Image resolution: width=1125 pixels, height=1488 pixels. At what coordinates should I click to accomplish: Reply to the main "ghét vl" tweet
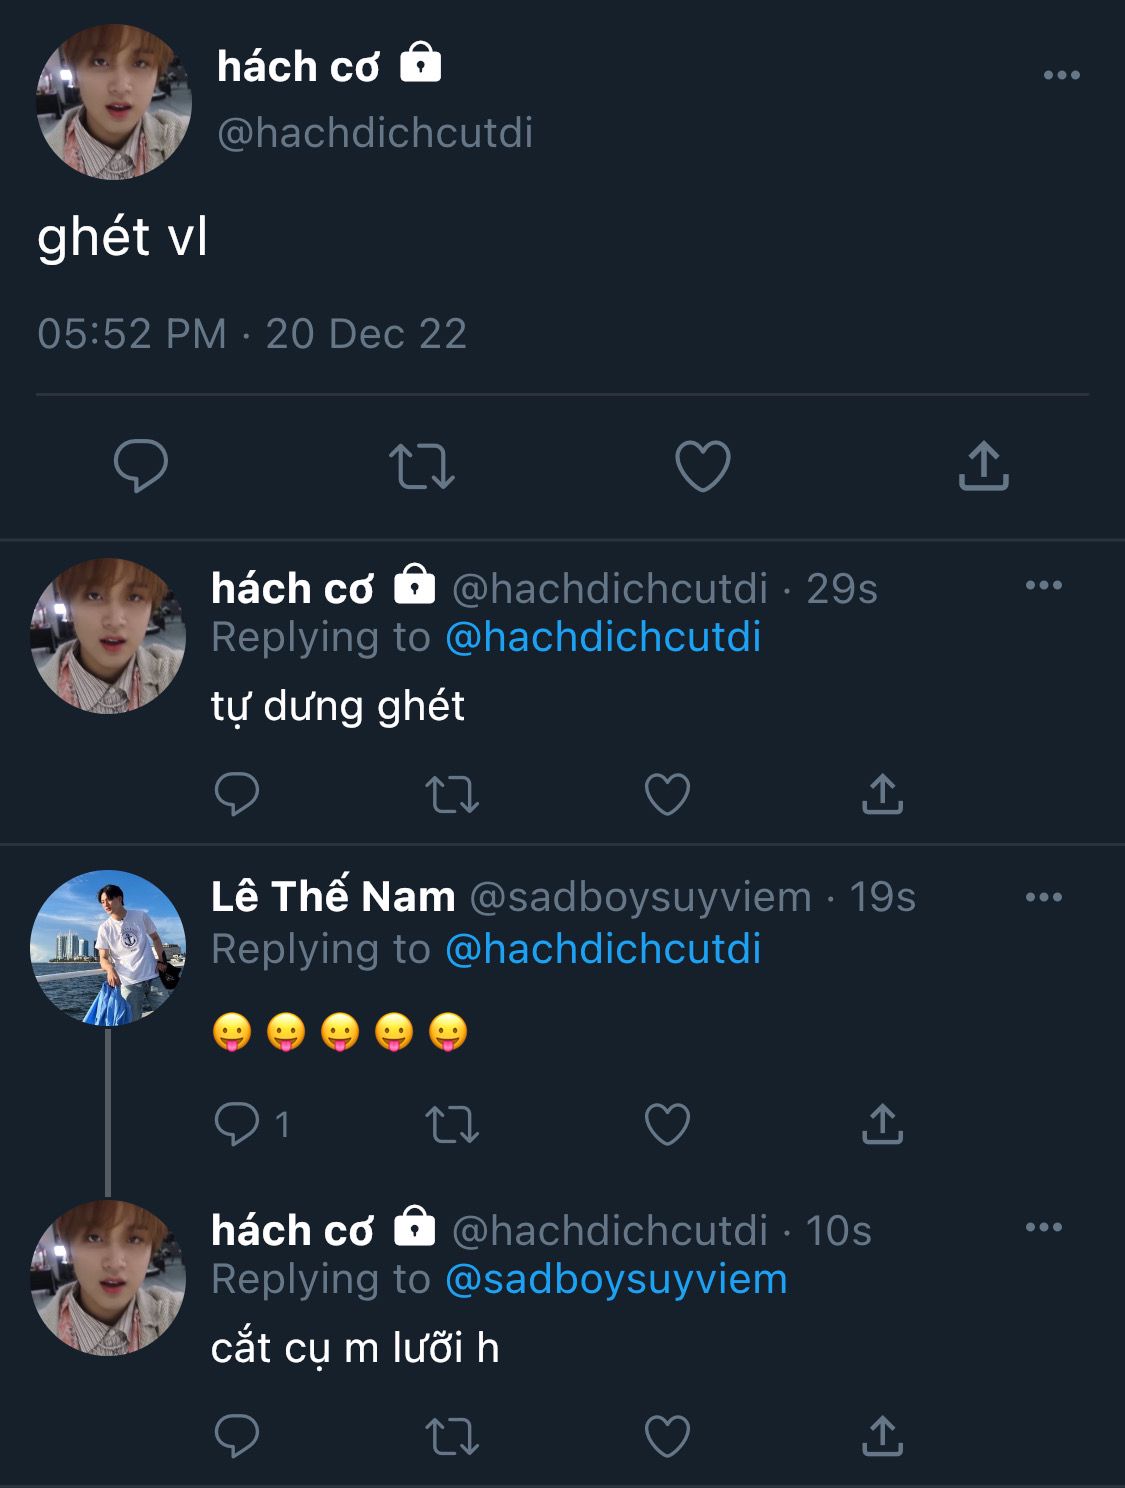(x=141, y=466)
